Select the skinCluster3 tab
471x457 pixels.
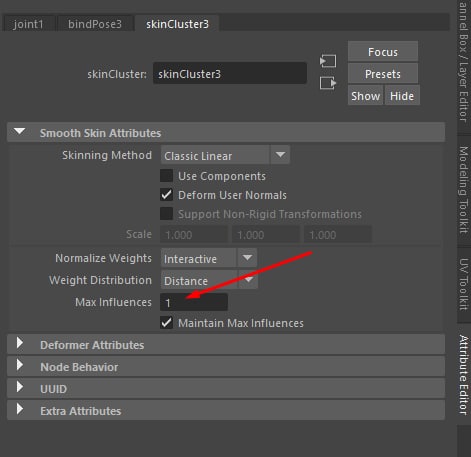click(x=177, y=24)
